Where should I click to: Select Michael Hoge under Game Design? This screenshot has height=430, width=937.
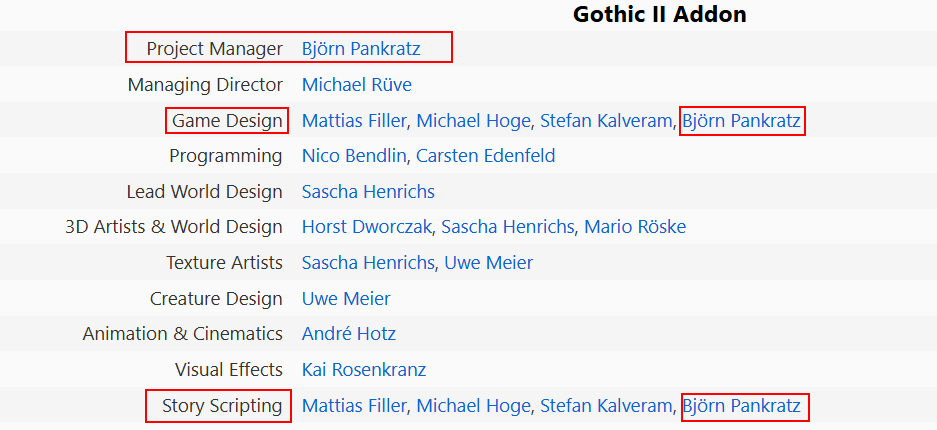click(x=473, y=121)
